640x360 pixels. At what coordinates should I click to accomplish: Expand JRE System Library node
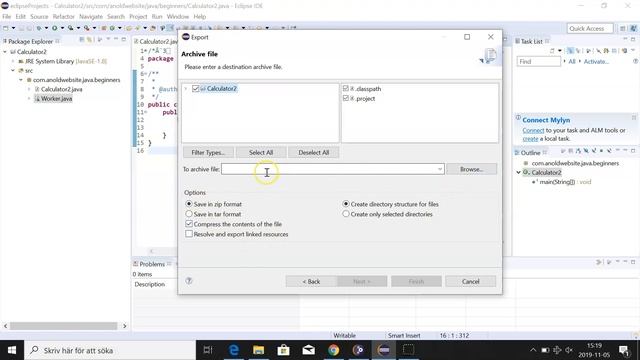(x=13, y=61)
